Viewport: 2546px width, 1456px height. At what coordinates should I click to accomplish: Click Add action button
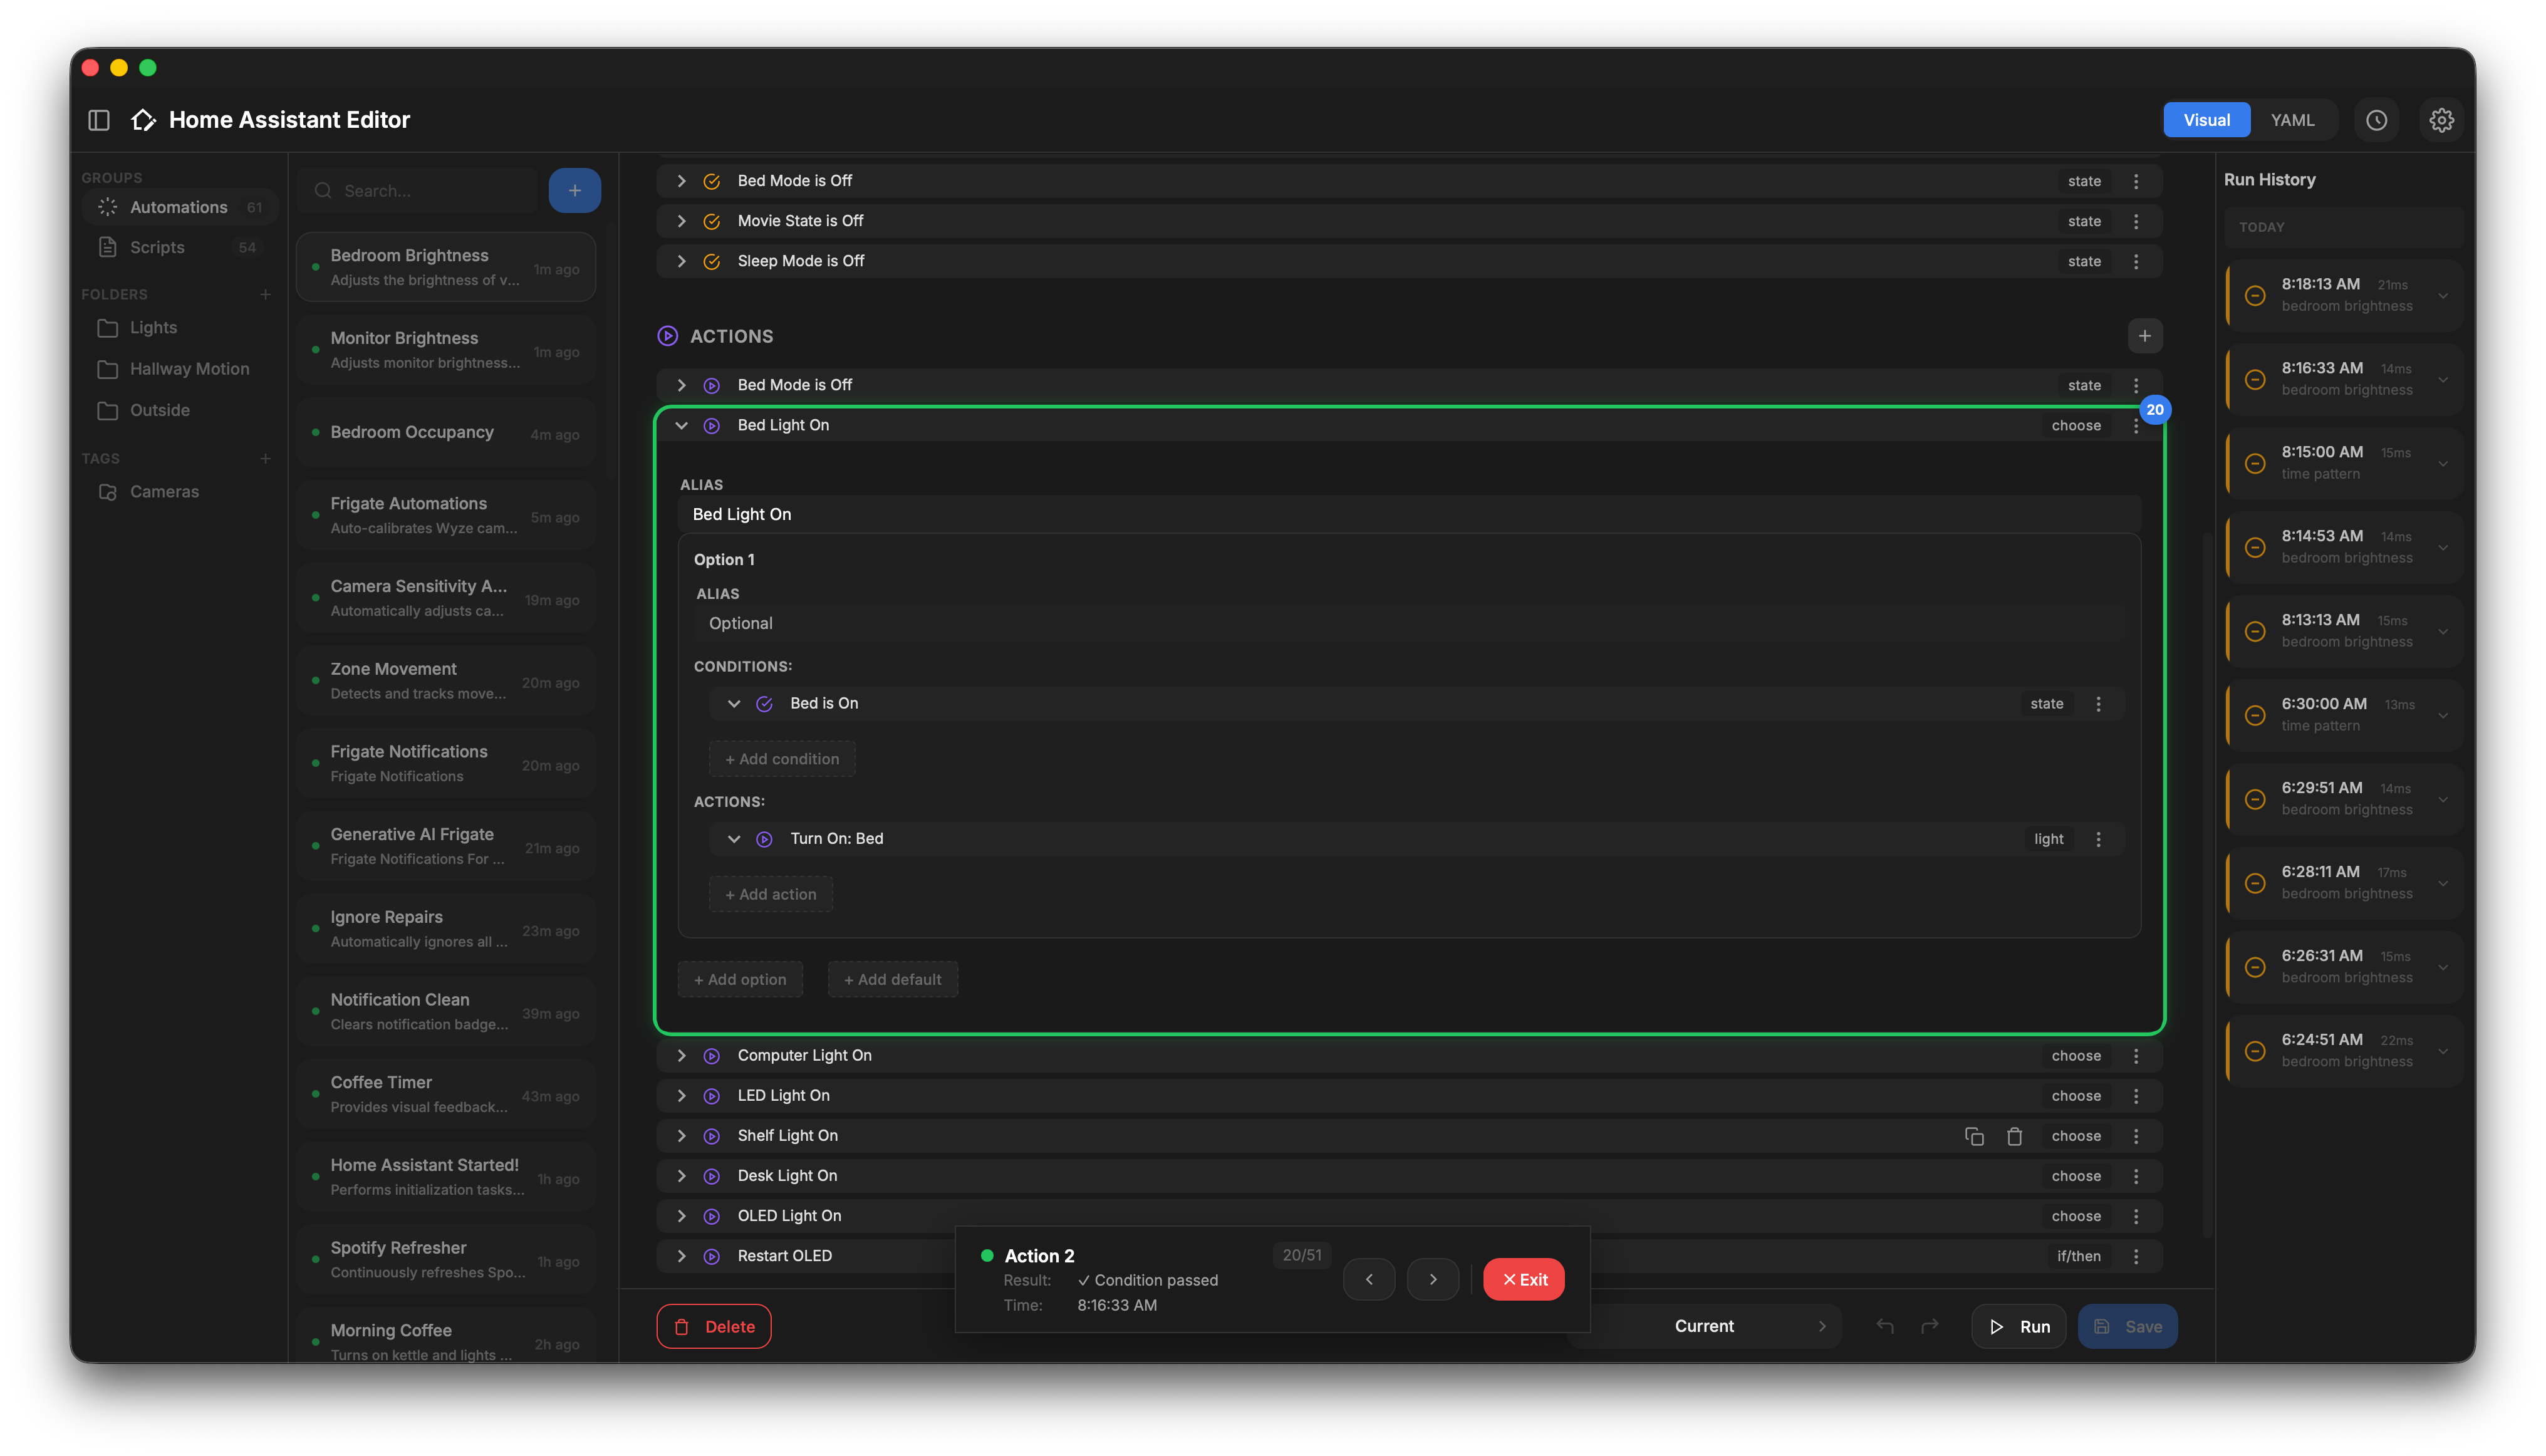(771, 894)
